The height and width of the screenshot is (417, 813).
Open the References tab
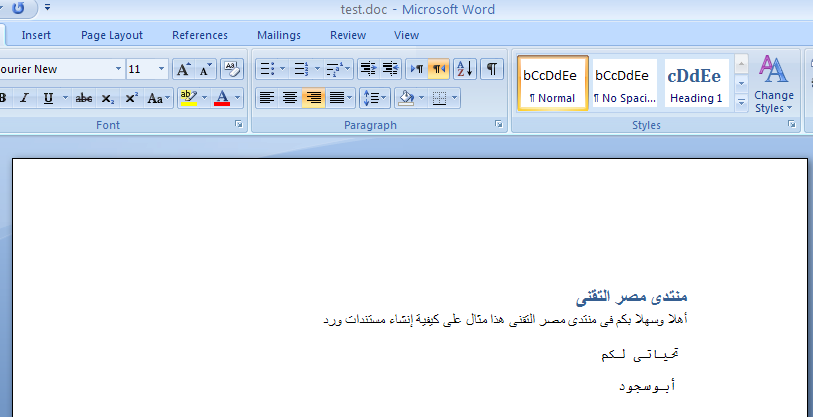[x=200, y=35]
